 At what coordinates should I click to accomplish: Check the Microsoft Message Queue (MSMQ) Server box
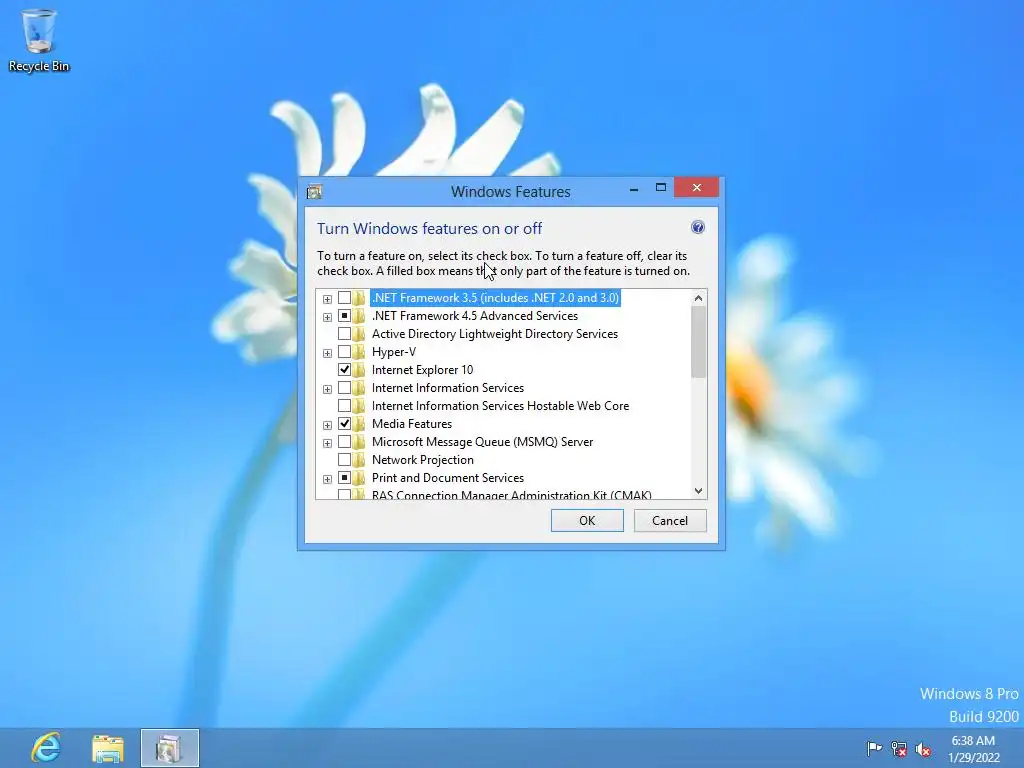(344, 442)
